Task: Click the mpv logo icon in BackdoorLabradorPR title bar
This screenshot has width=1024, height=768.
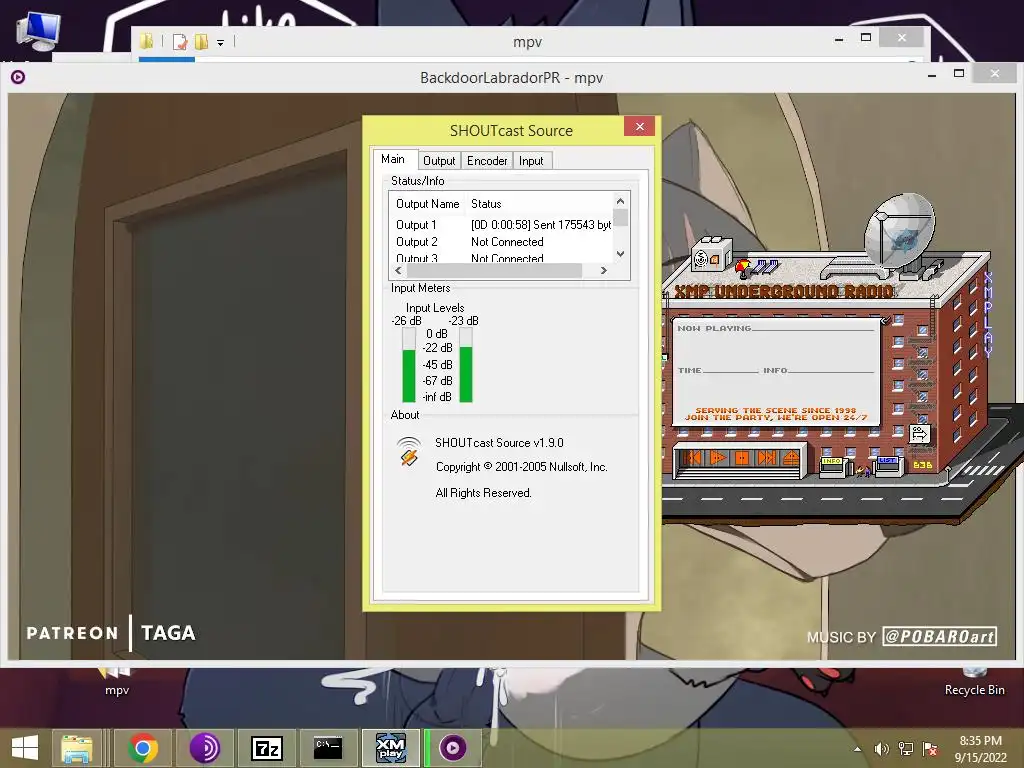Action: (18, 77)
